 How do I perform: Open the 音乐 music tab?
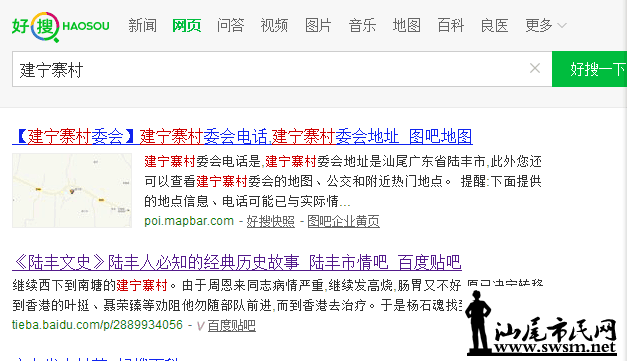click(362, 26)
